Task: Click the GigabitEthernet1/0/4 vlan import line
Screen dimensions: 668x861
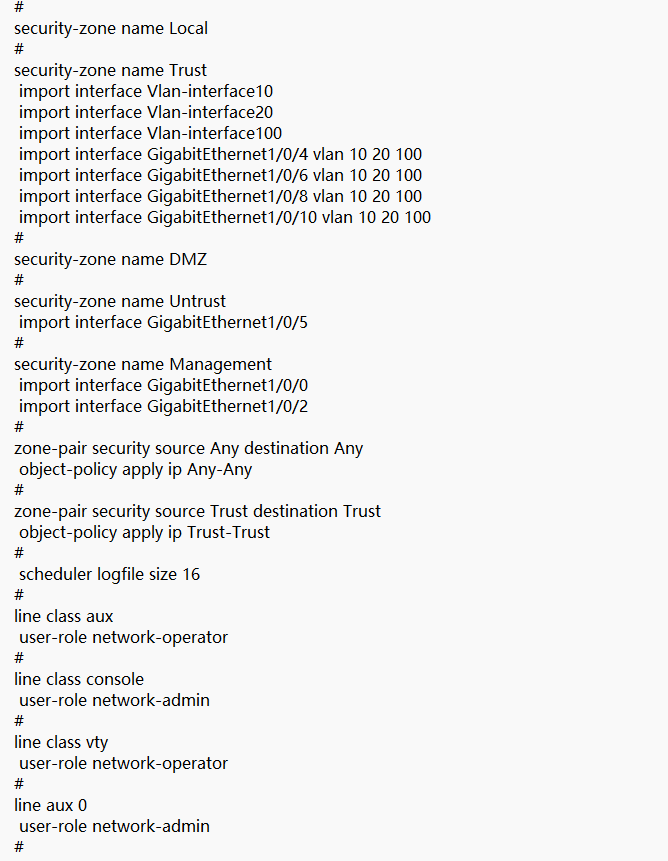Action: click(220, 154)
